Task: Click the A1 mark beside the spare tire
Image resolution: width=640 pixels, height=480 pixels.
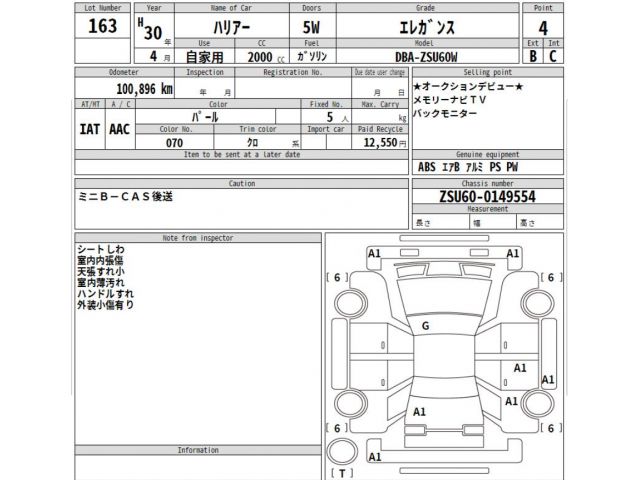Action: click(375, 458)
